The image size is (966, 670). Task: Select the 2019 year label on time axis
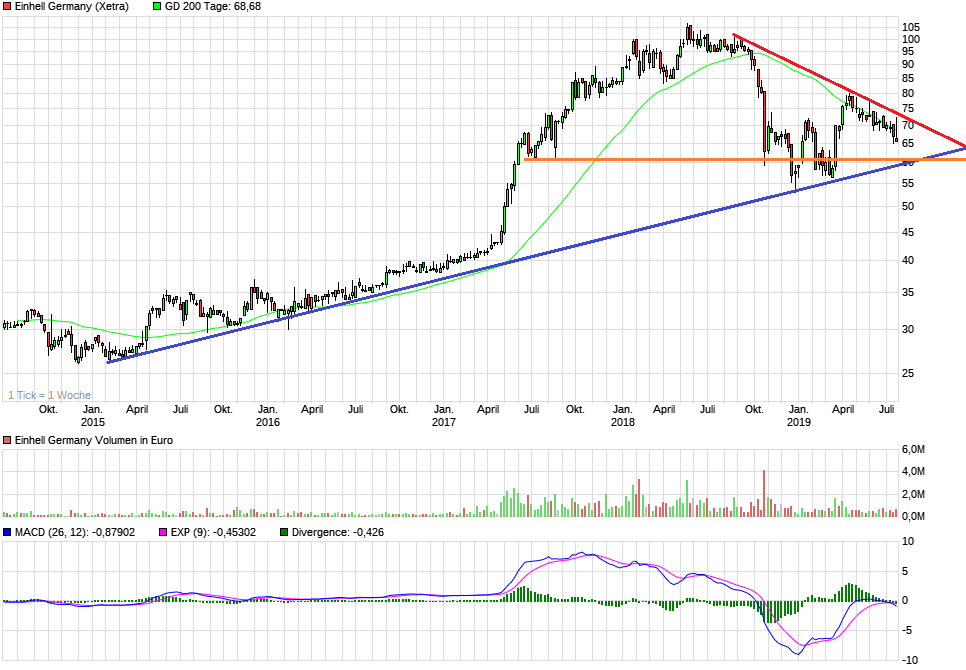[x=798, y=422]
